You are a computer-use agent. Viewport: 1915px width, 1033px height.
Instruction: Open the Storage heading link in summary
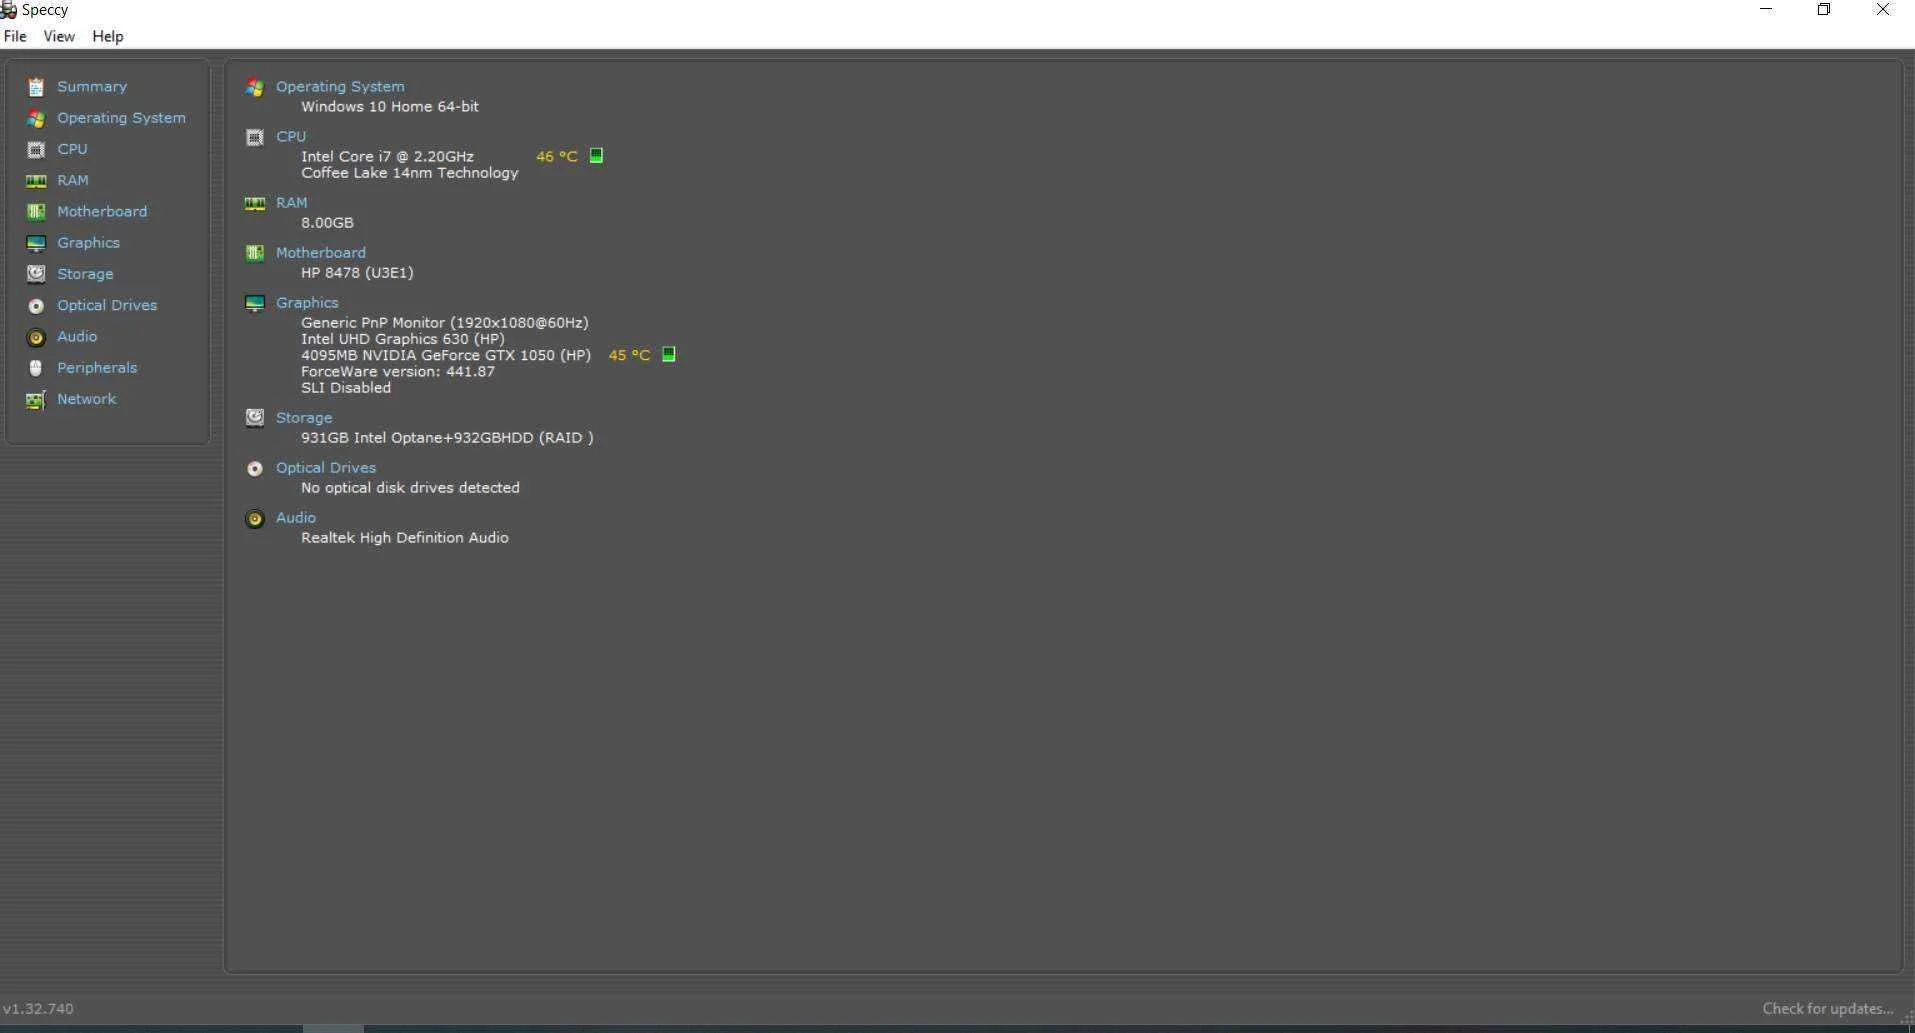(304, 418)
